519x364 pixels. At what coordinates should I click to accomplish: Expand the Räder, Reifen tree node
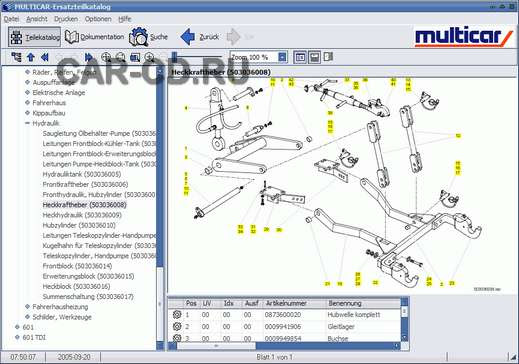click(28, 72)
